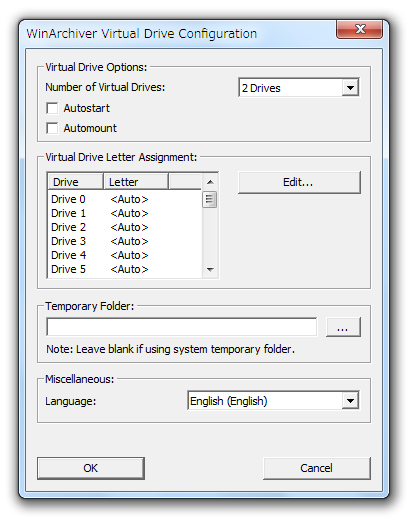410x520 pixels.
Task: Highlight the Drive 4 row
Action: (x=125, y=255)
